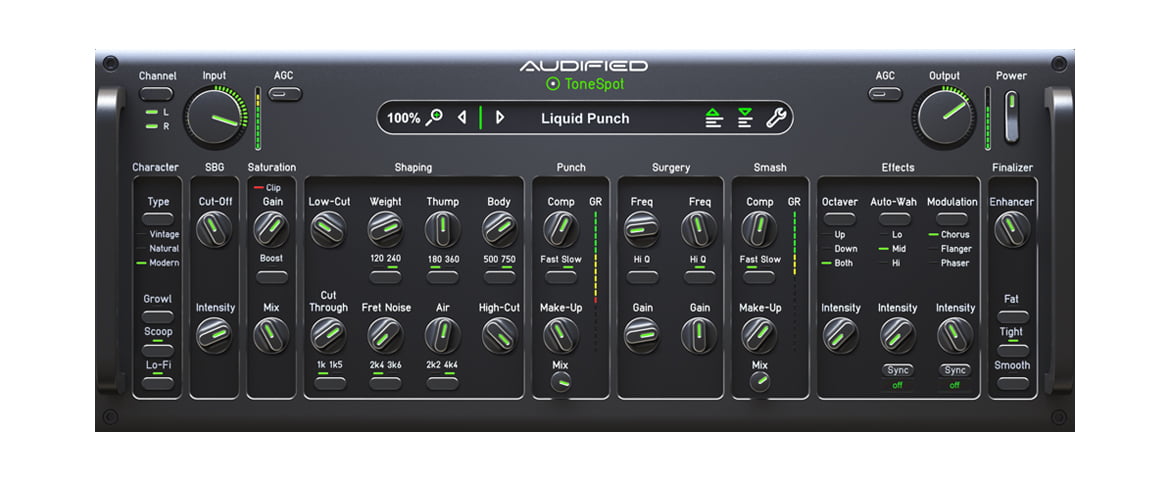This screenshot has width=1170, height=480.
Task: Click the Air knob
Action: tap(442, 334)
